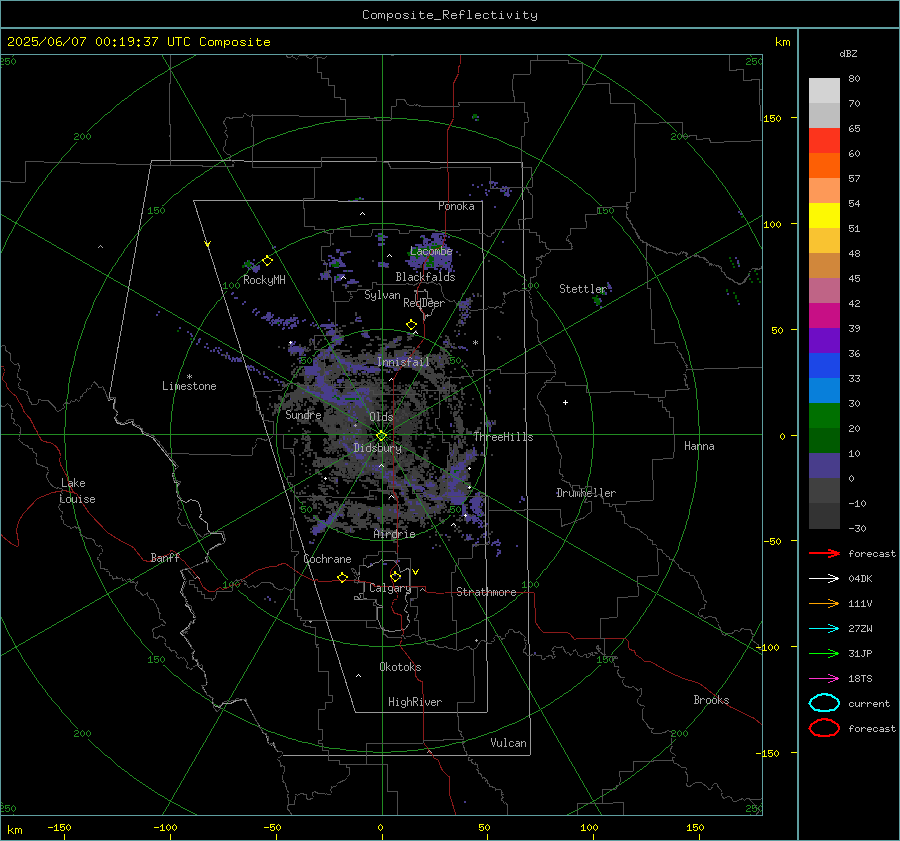
Task: Click the Composite_Reflectivity title
Action: point(449,15)
